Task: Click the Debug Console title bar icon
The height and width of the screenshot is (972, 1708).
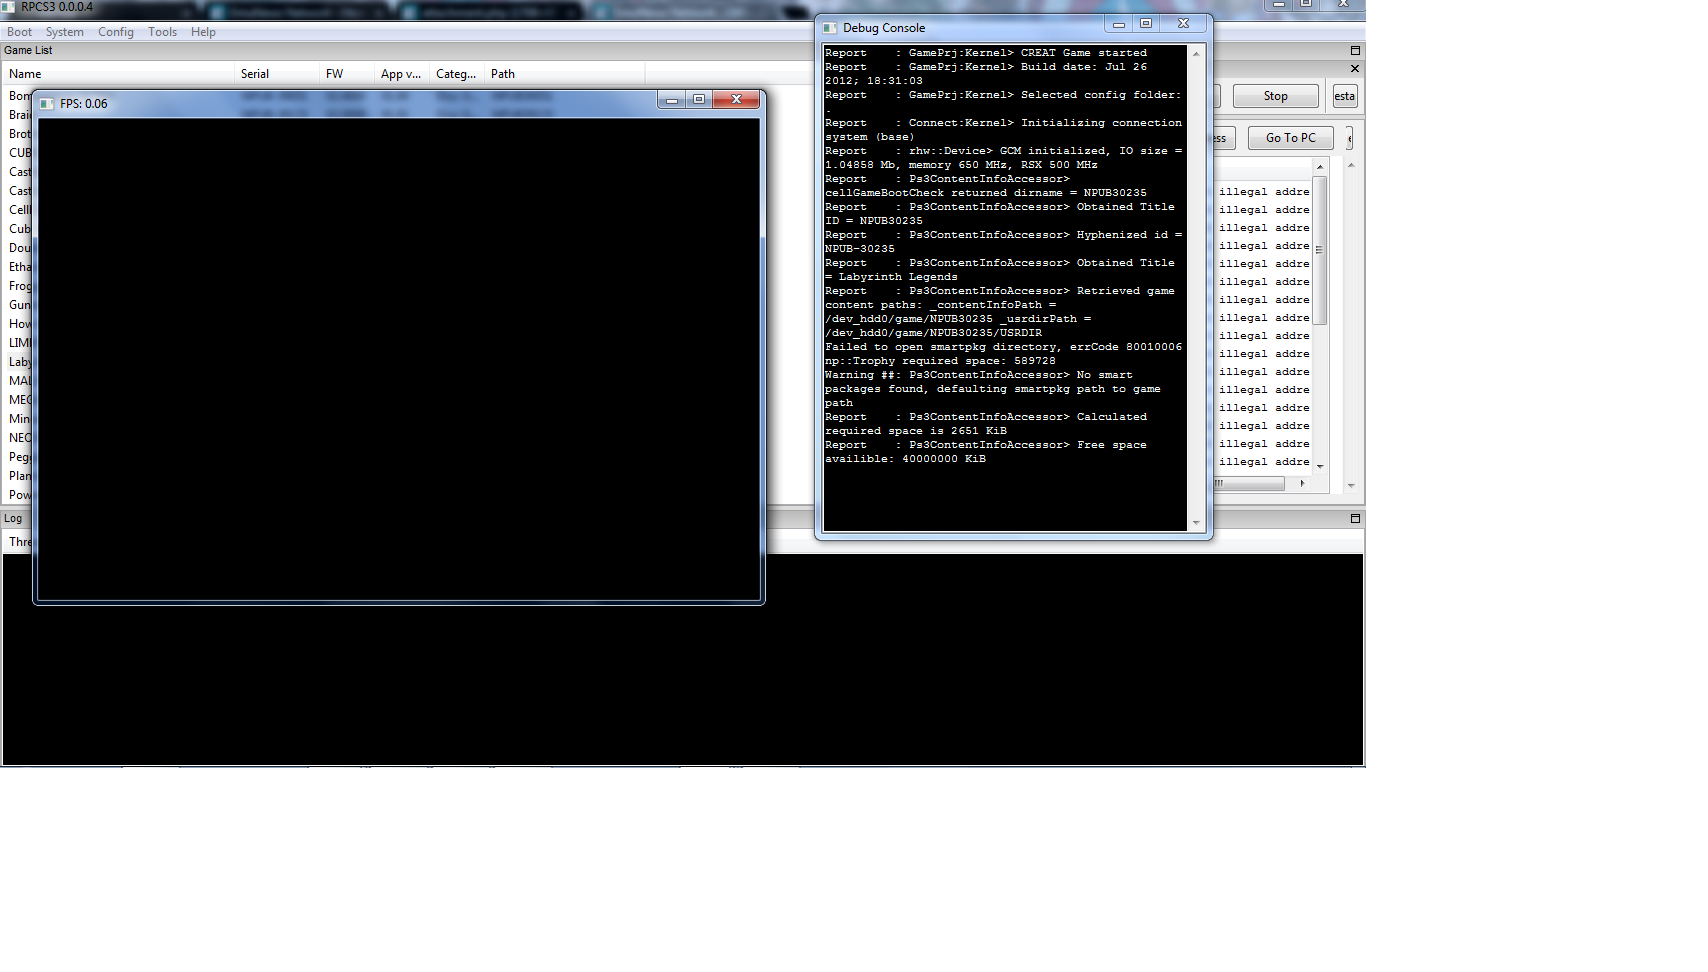Action: click(829, 28)
